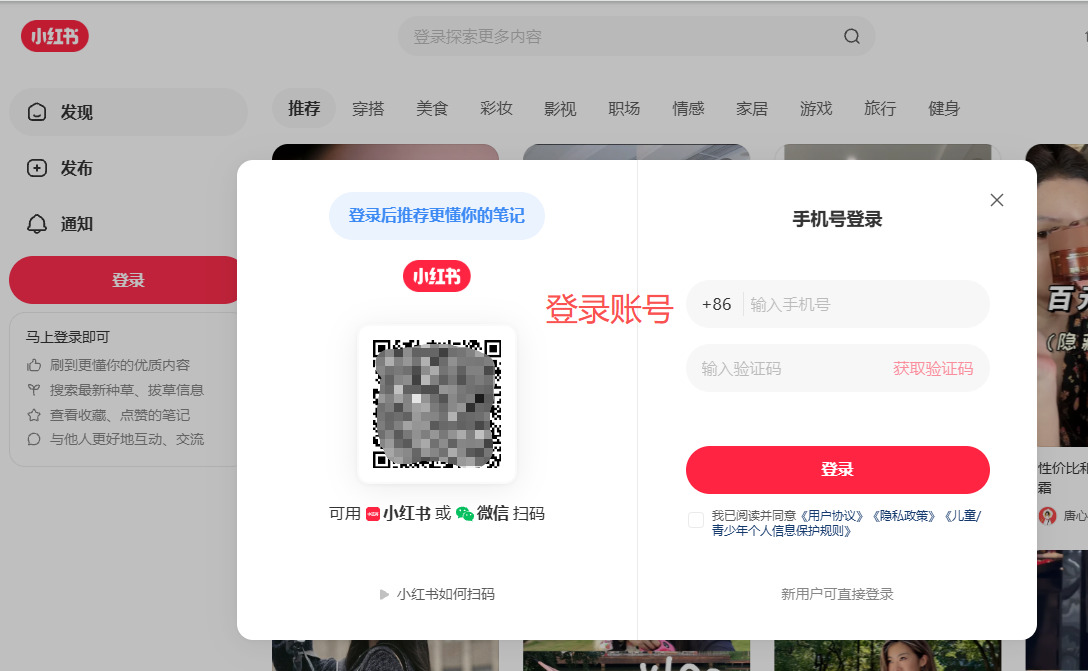Viewport: 1088px width, 671px height.
Task: Click the star icon beside 查看收藏
Action: pyautogui.click(x=34, y=415)
